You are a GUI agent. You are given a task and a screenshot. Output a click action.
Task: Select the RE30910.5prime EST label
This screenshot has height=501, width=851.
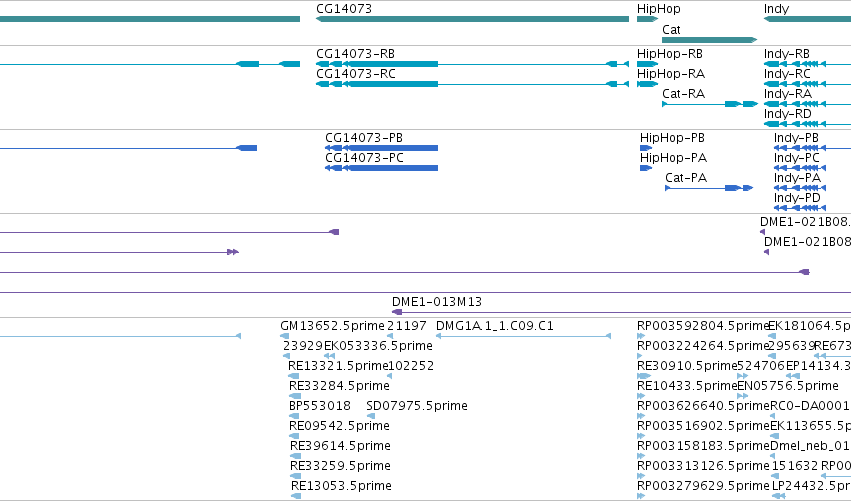[x=687, y=366]
